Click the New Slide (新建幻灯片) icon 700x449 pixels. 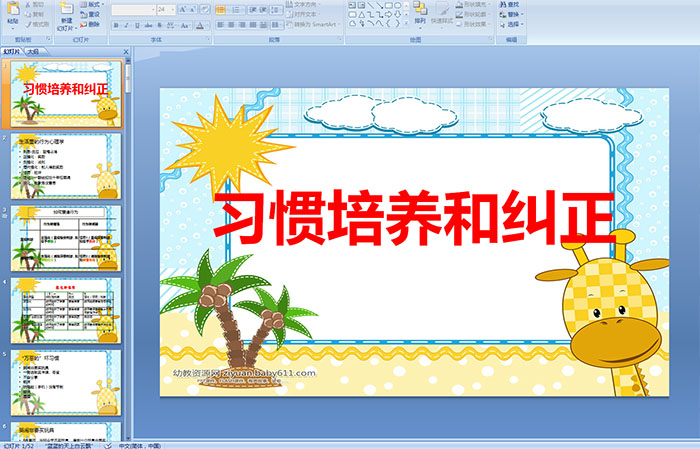[x=67, y=8]
